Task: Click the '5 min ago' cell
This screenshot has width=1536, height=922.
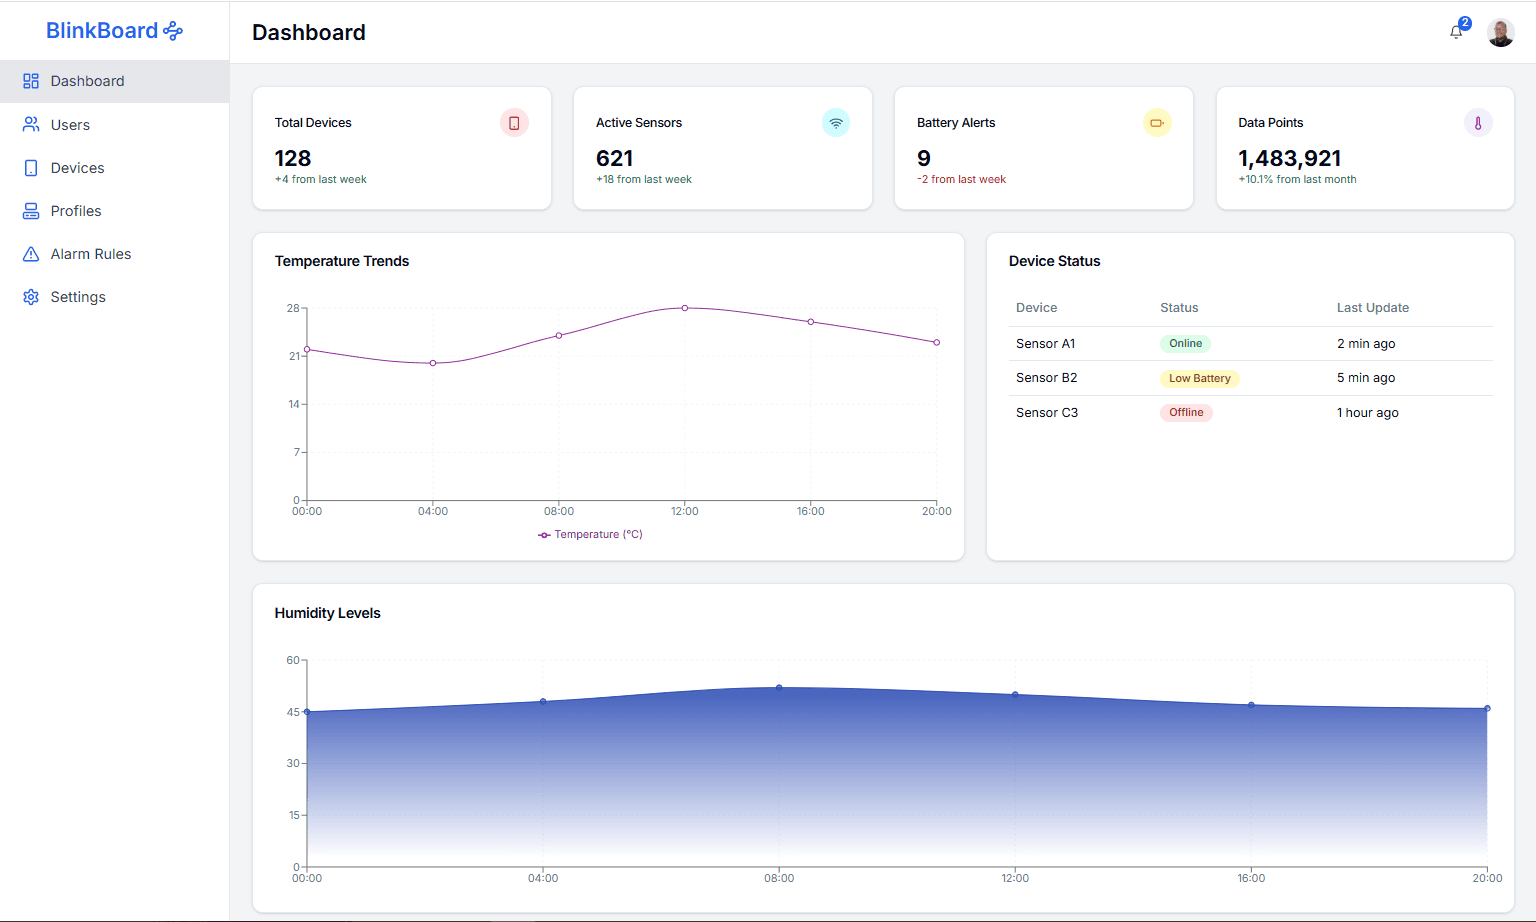Action: tap(1366, 378)
